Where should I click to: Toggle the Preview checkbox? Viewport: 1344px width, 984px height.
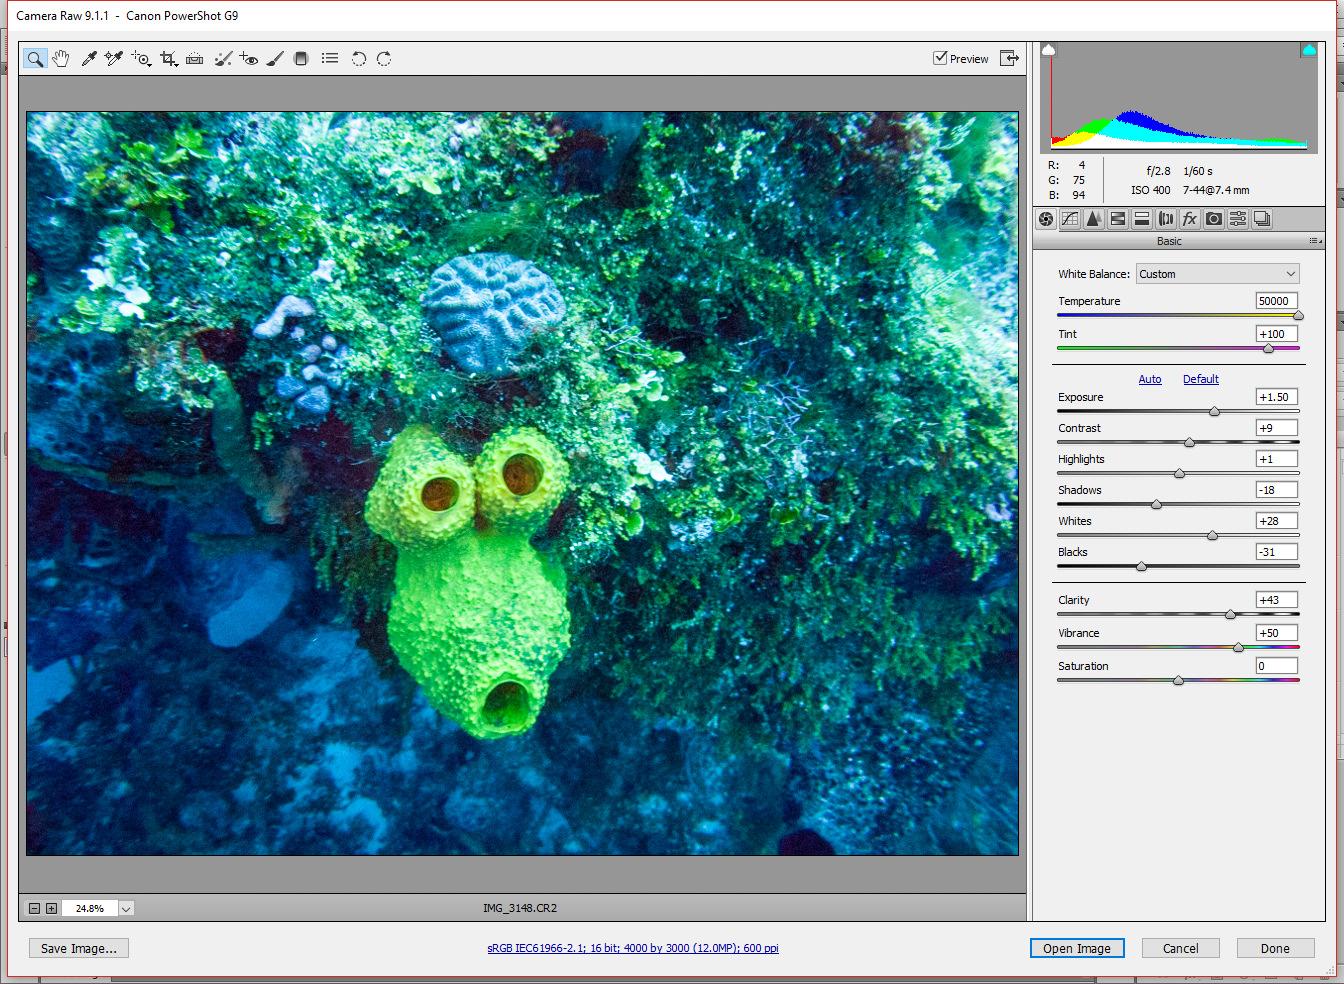pos(940,58)
